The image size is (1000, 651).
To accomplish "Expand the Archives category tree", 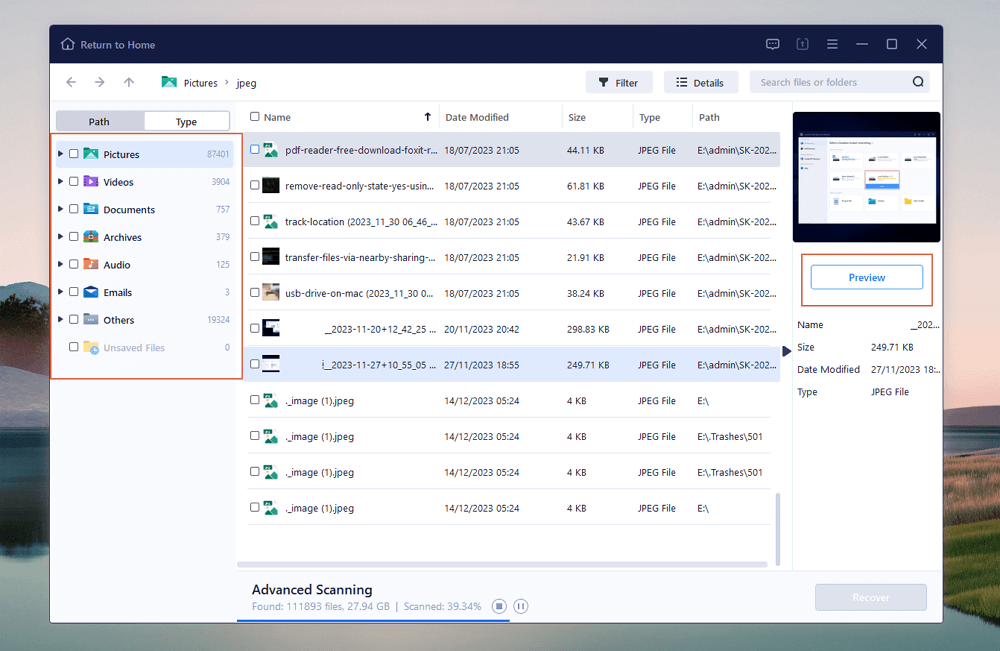I will click(x=60, y=237).
